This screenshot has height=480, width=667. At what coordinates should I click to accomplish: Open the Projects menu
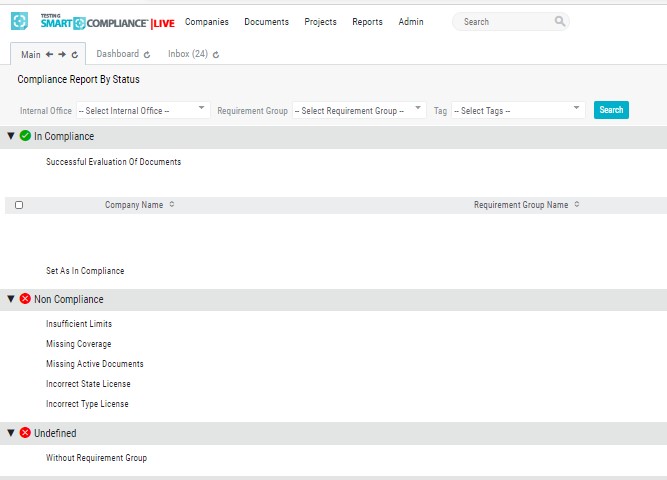[320, 22]
